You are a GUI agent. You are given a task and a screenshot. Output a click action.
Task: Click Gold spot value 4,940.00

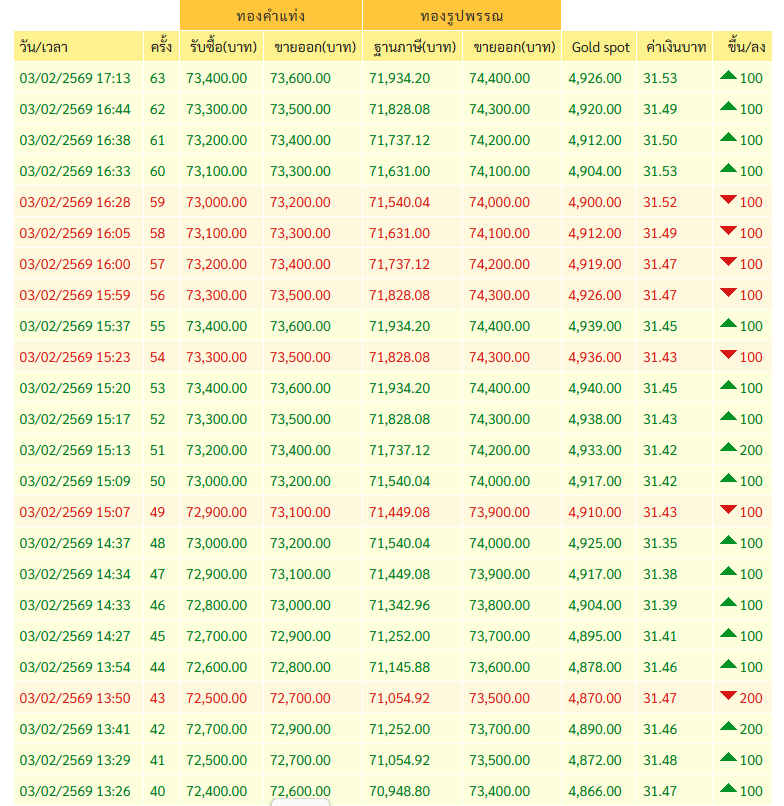click(595, 388)
